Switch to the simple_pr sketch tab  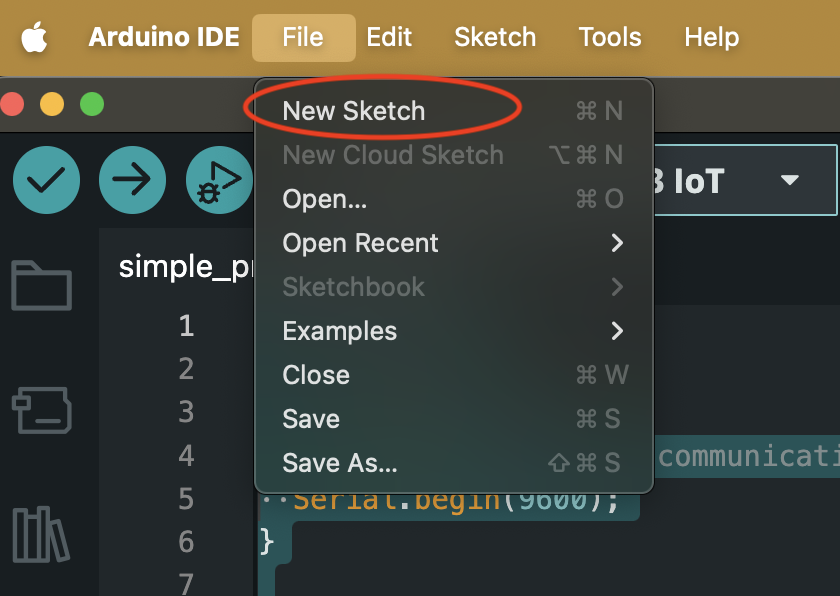tap(185, 268)
